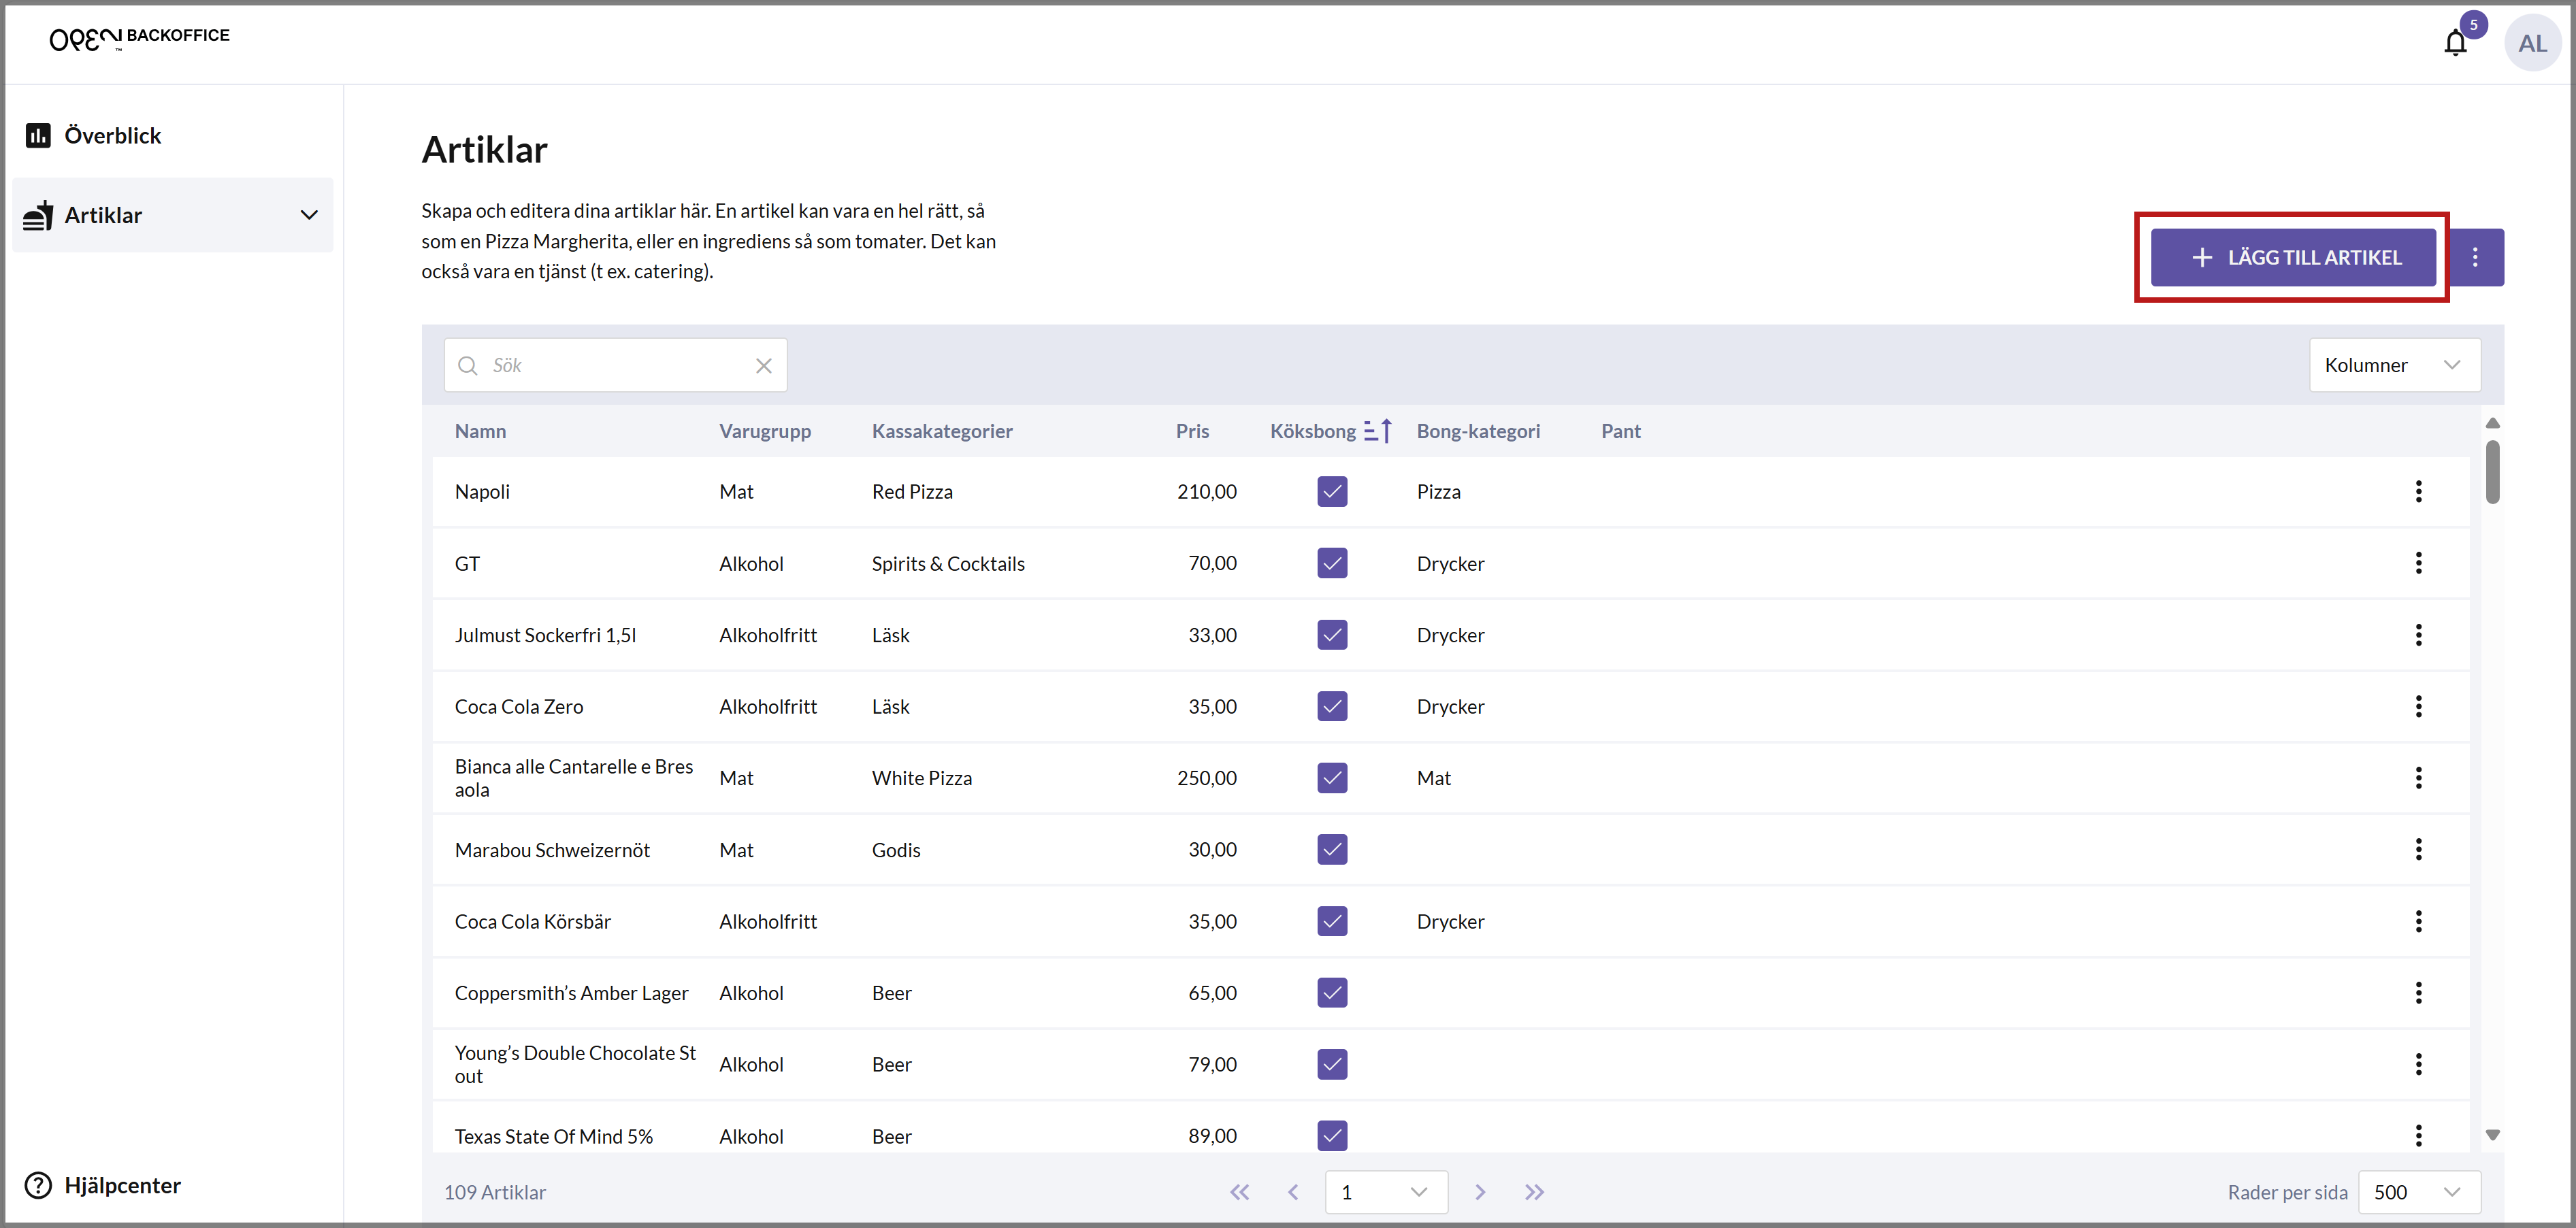Screen dimensions: 2576x1228
Task: Click the Godis category cell
Action: pyautogui.click(x=896, y=849)
